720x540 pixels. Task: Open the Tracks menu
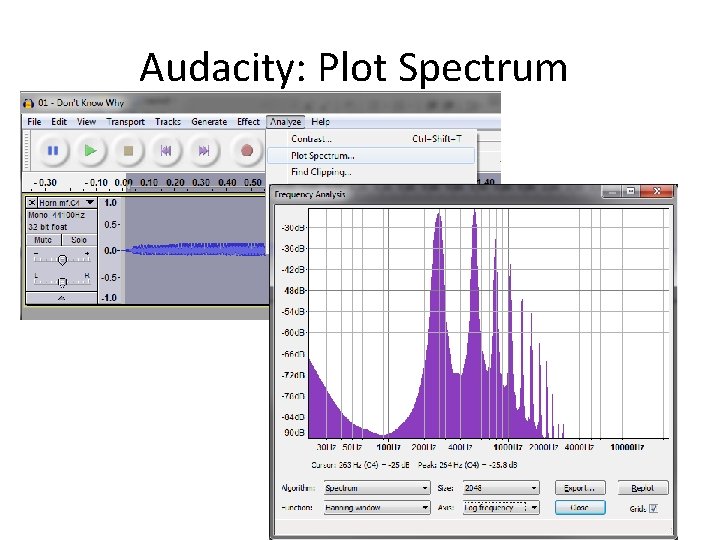coord(168,122)
